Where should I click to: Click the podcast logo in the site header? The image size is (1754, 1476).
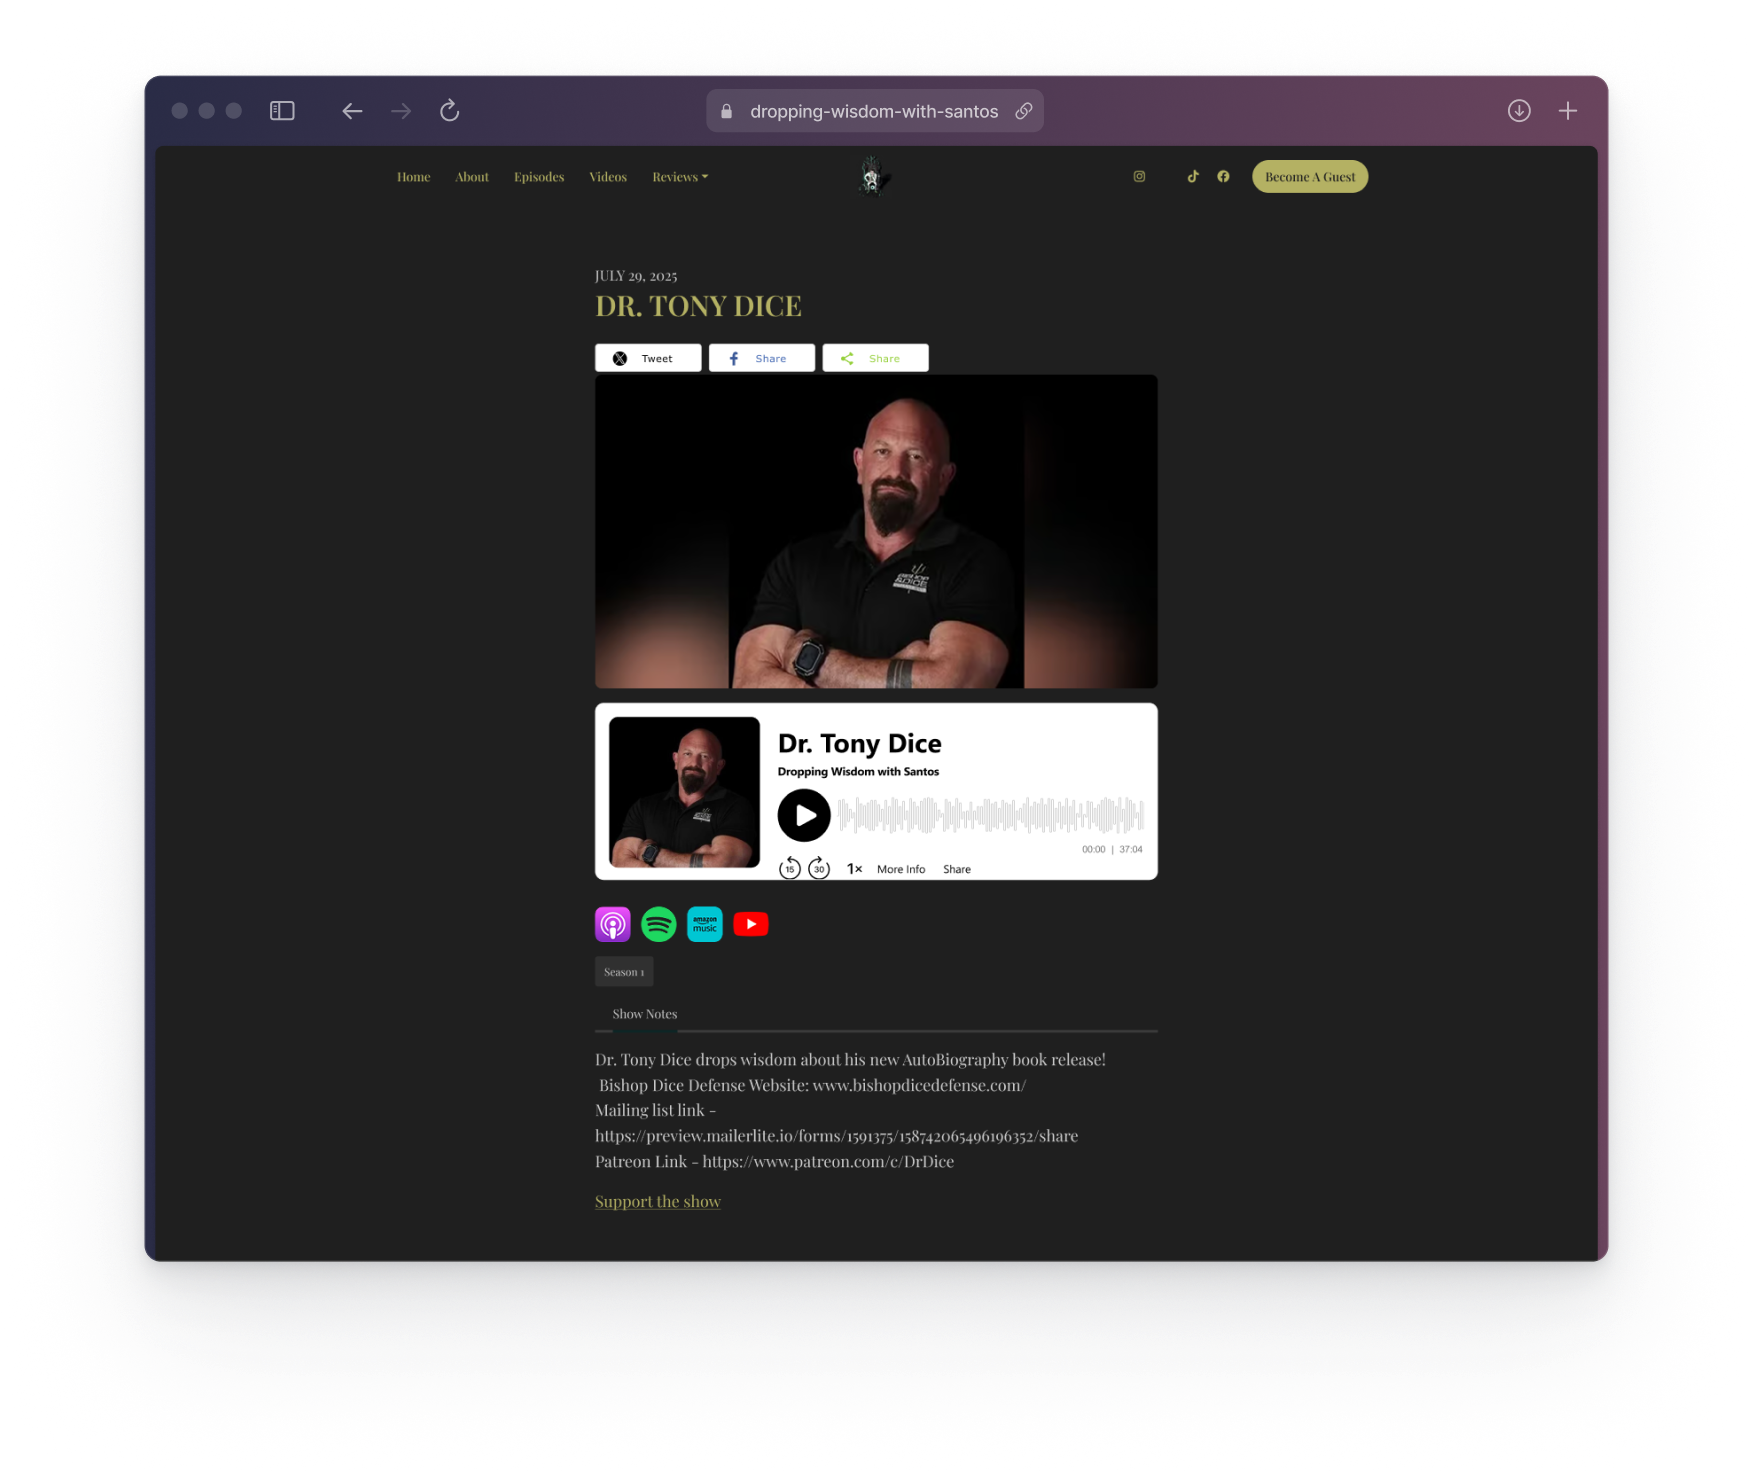(x=872, y=177)
